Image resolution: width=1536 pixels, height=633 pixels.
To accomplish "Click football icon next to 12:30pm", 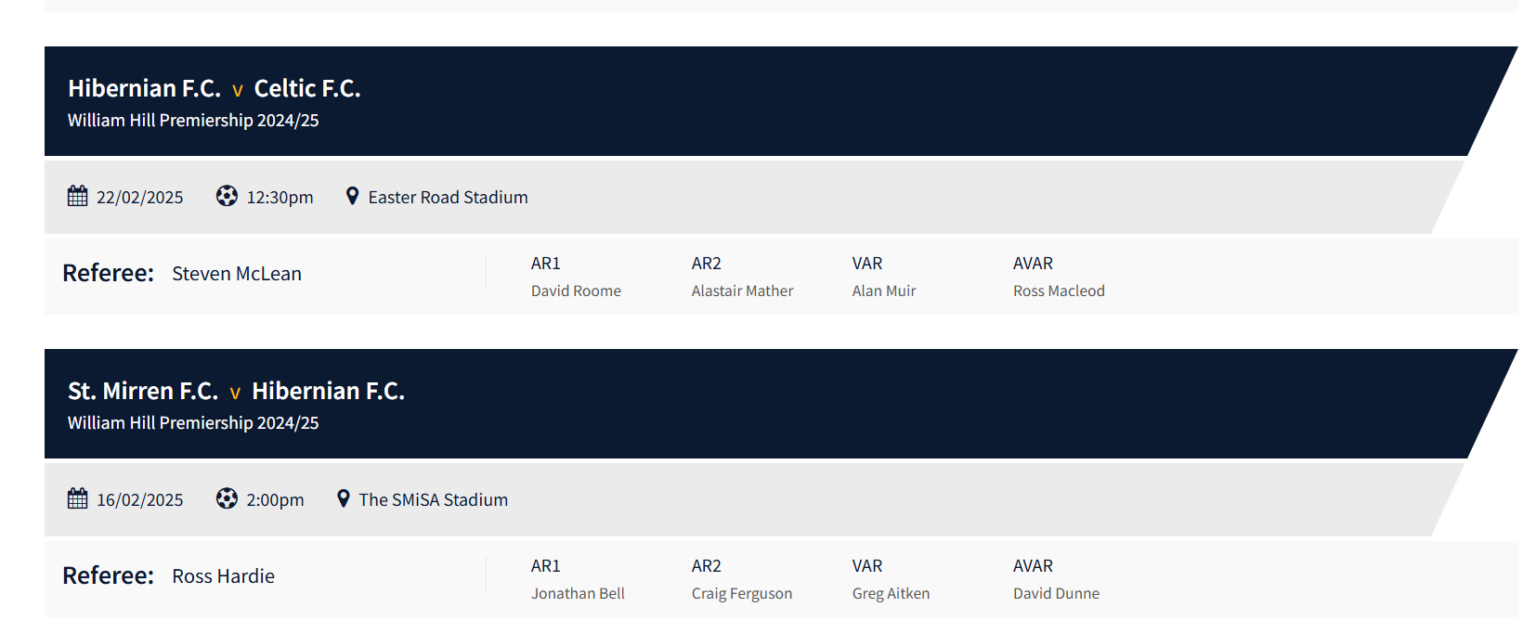I will click(227, 196).
